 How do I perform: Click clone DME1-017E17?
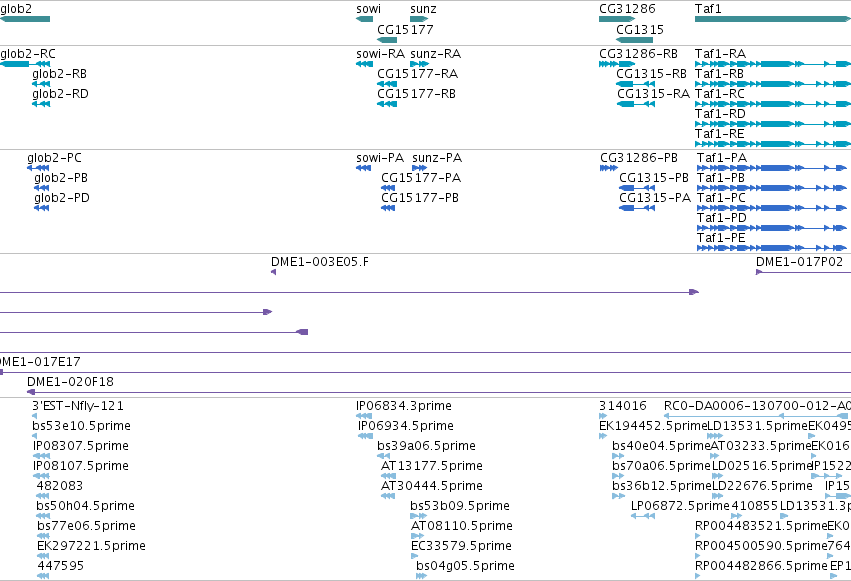click(426, 373)
